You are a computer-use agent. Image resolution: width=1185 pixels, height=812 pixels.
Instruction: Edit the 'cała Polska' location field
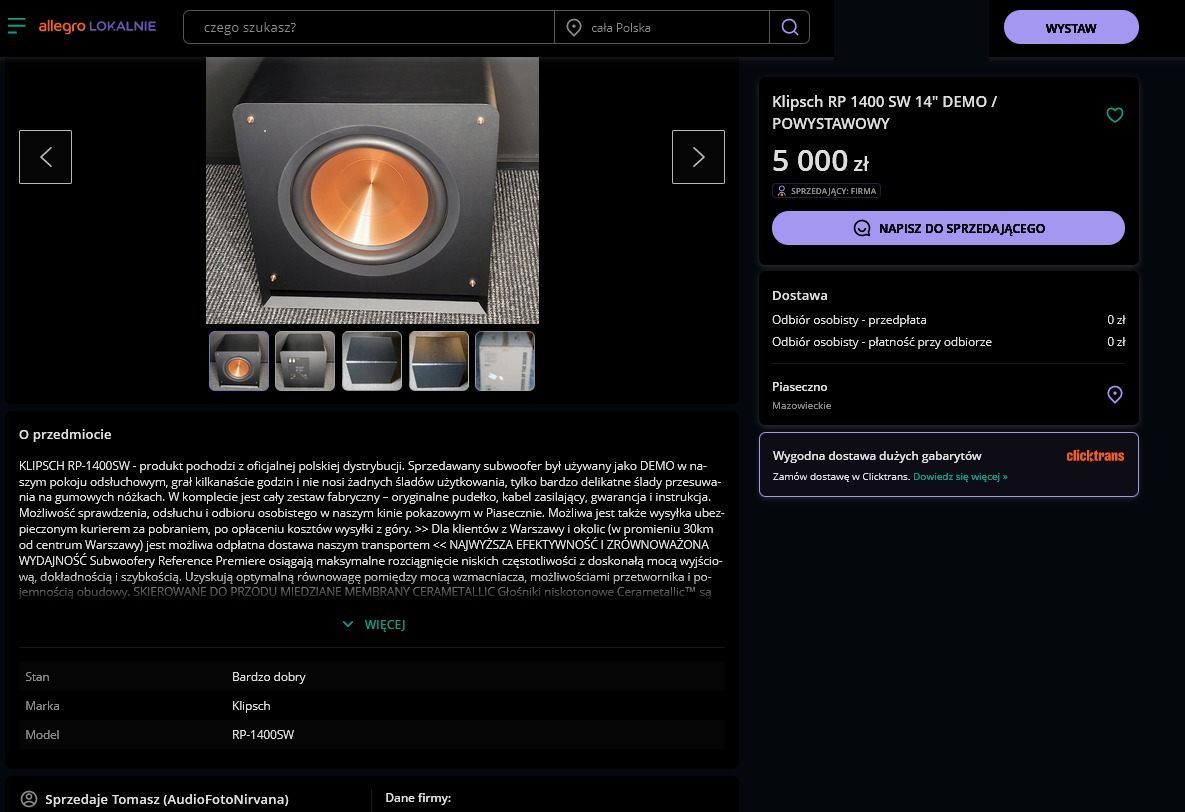coord(662,27)
